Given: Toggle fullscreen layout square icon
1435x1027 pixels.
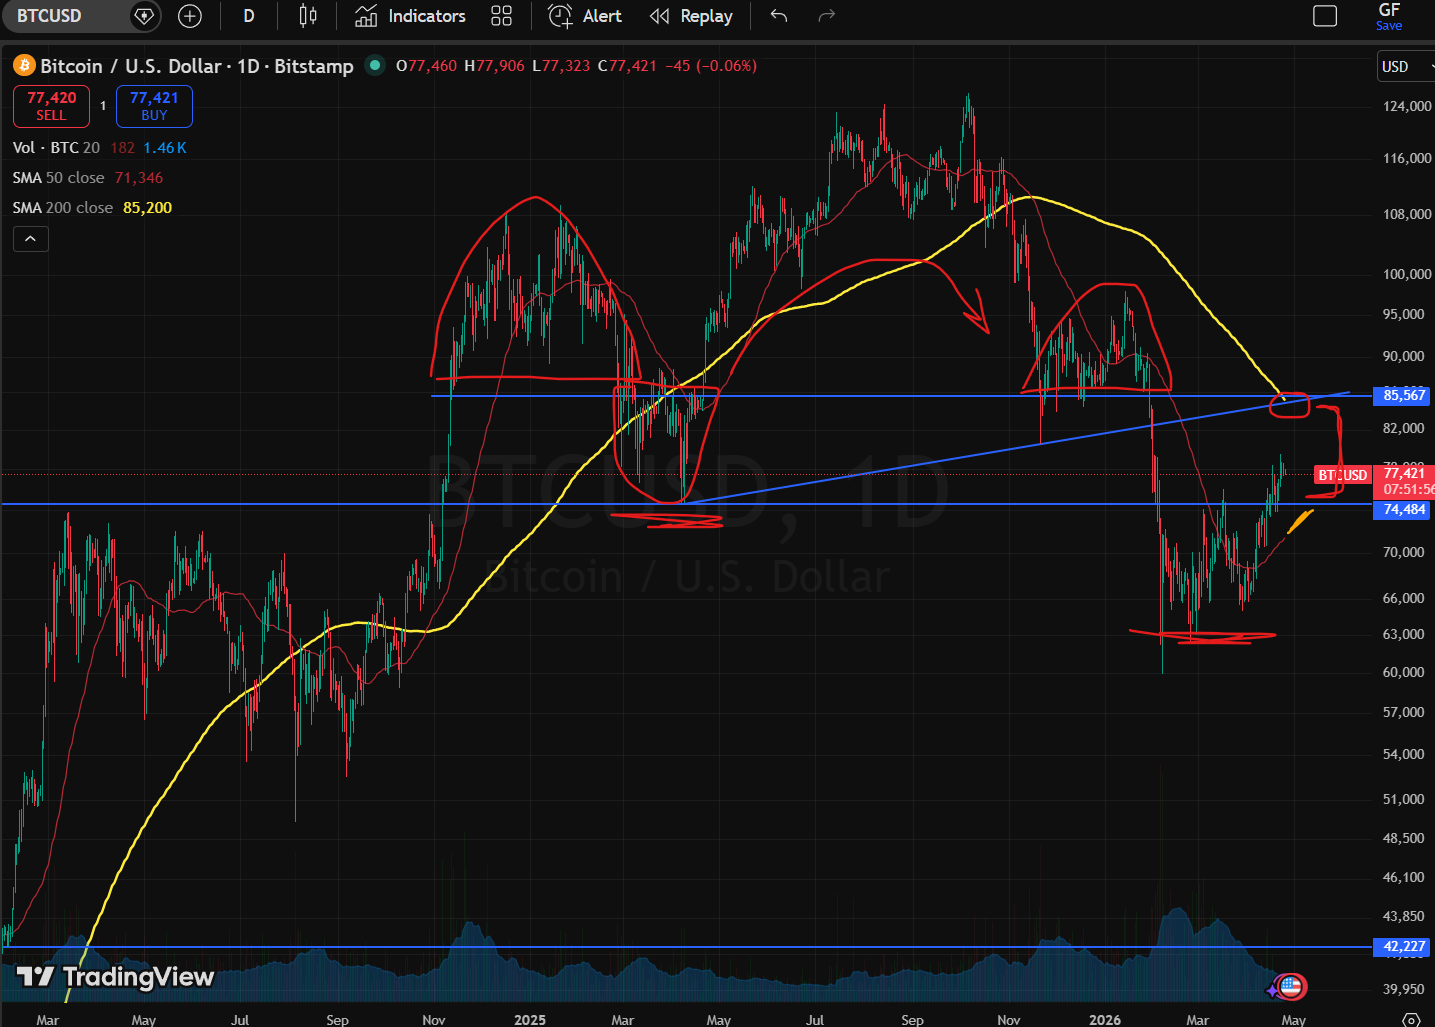Looking at the screenshot, I should (1324, 16).
